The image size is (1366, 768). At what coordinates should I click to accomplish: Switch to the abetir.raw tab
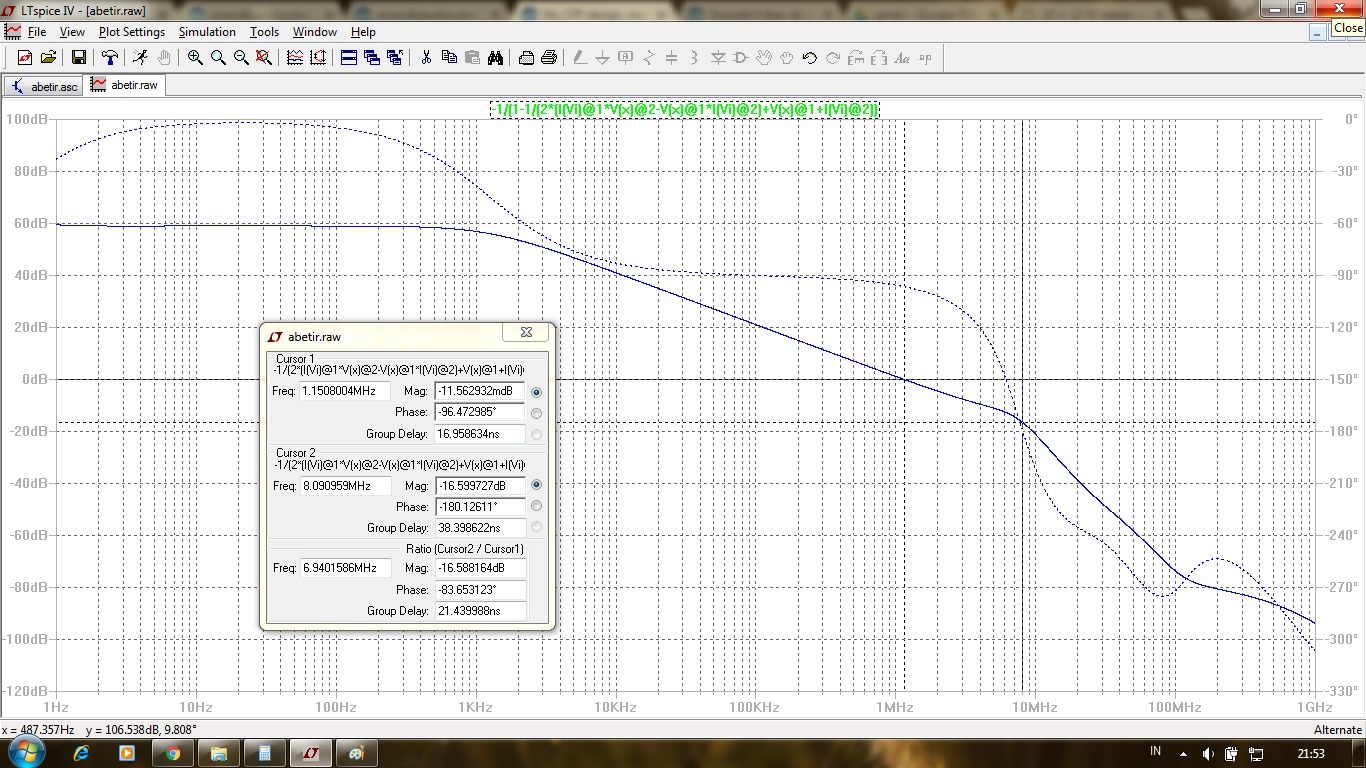(124, 85)
